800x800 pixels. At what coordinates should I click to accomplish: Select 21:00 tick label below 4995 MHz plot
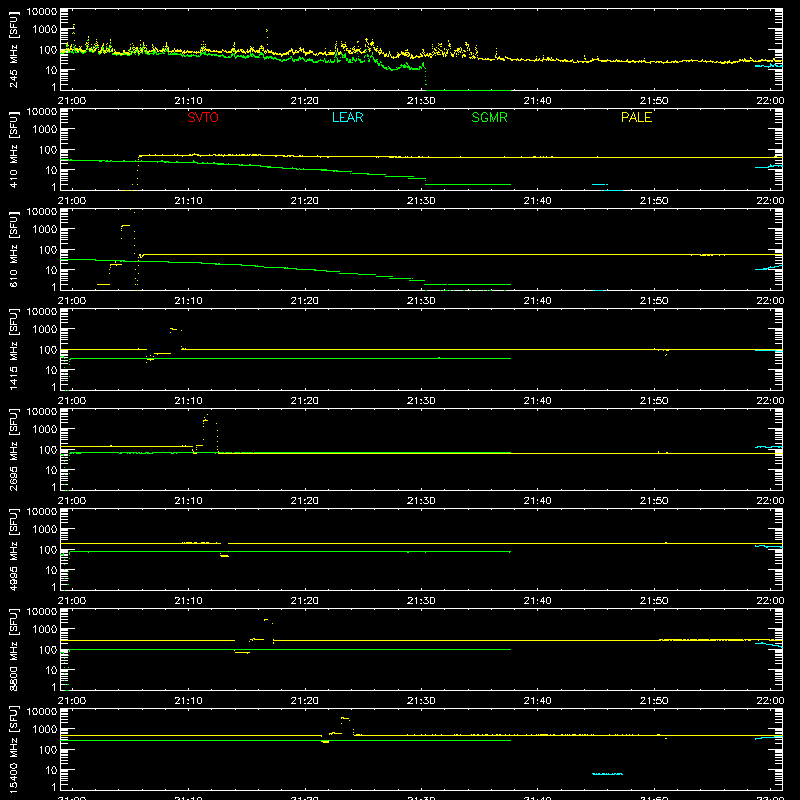(72, 601)
